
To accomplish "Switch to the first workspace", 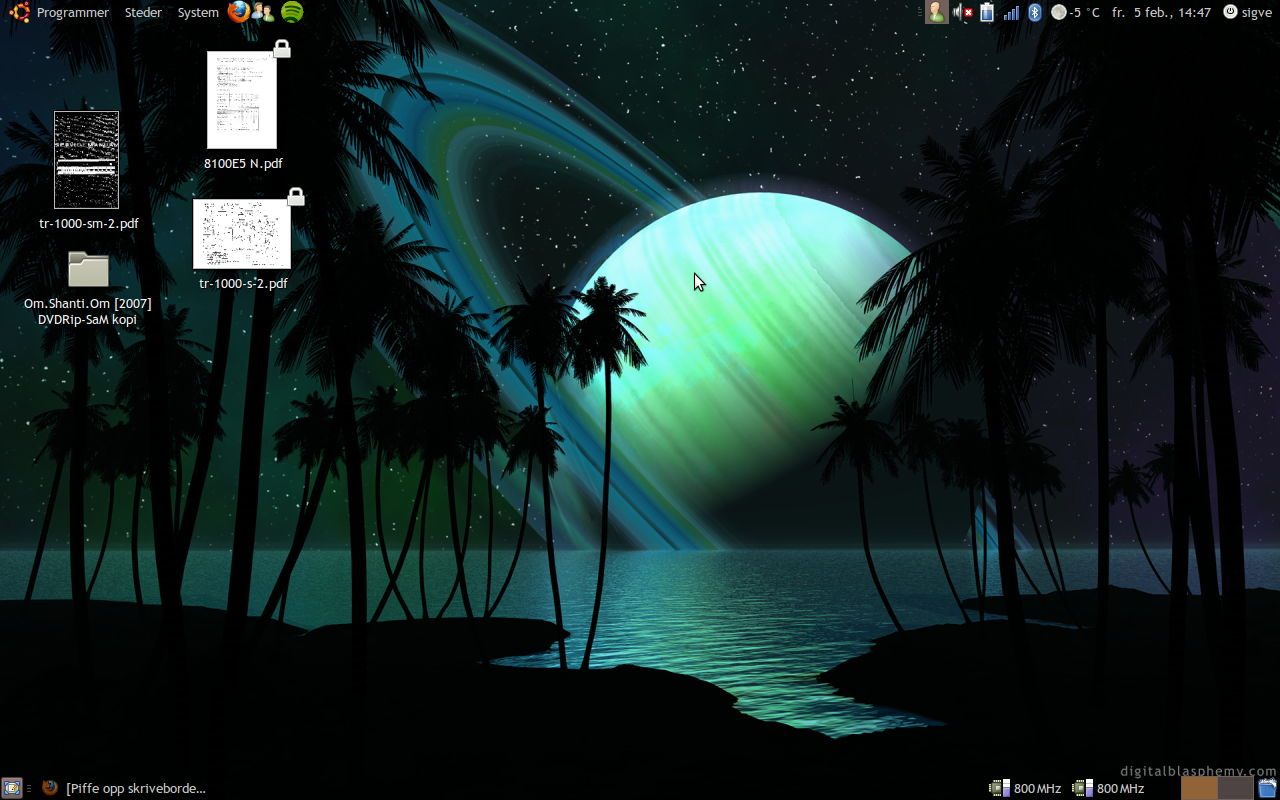I will (x=1199, y=788).
